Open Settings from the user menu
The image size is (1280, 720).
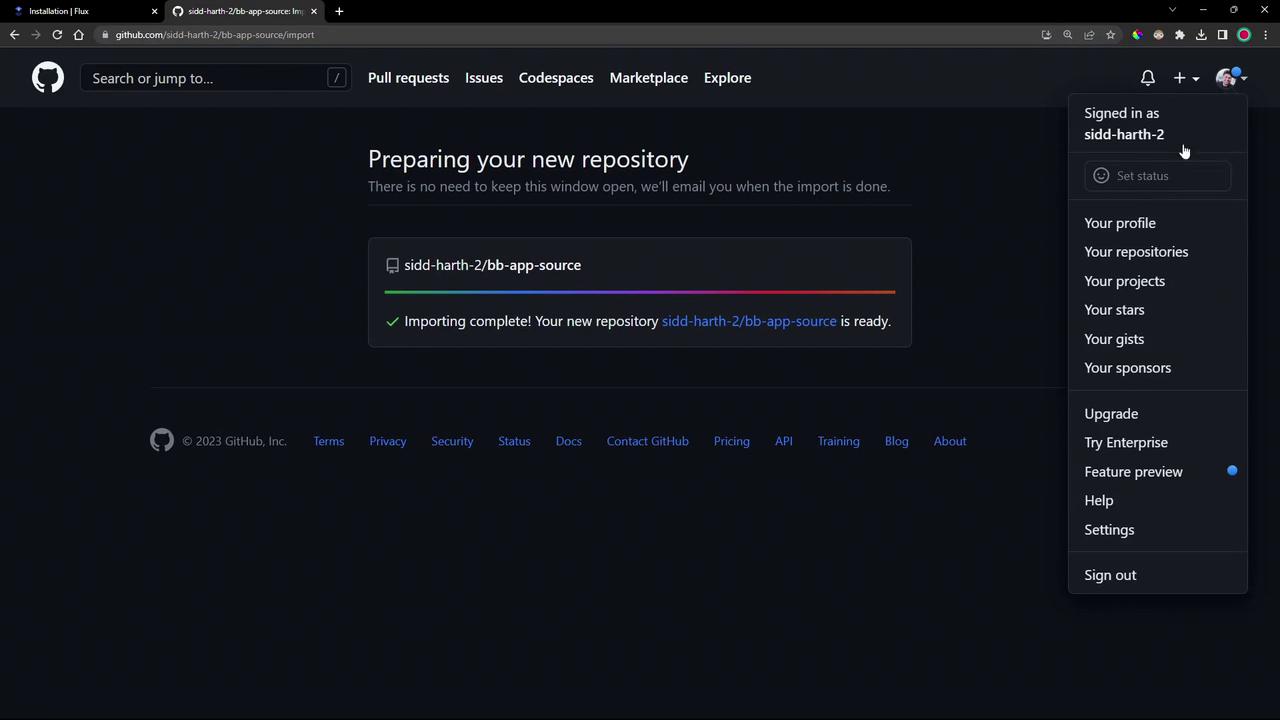coord(1158,530)
